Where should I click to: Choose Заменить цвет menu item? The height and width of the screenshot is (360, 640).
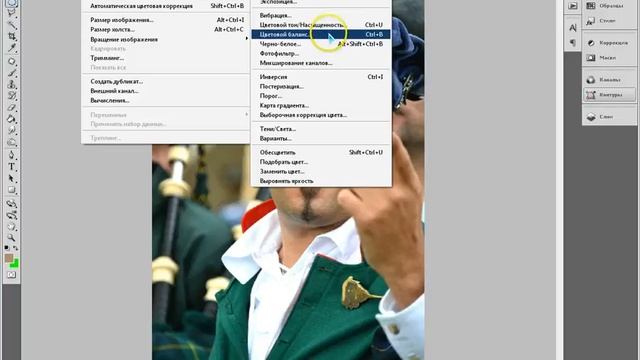[321, 171]
